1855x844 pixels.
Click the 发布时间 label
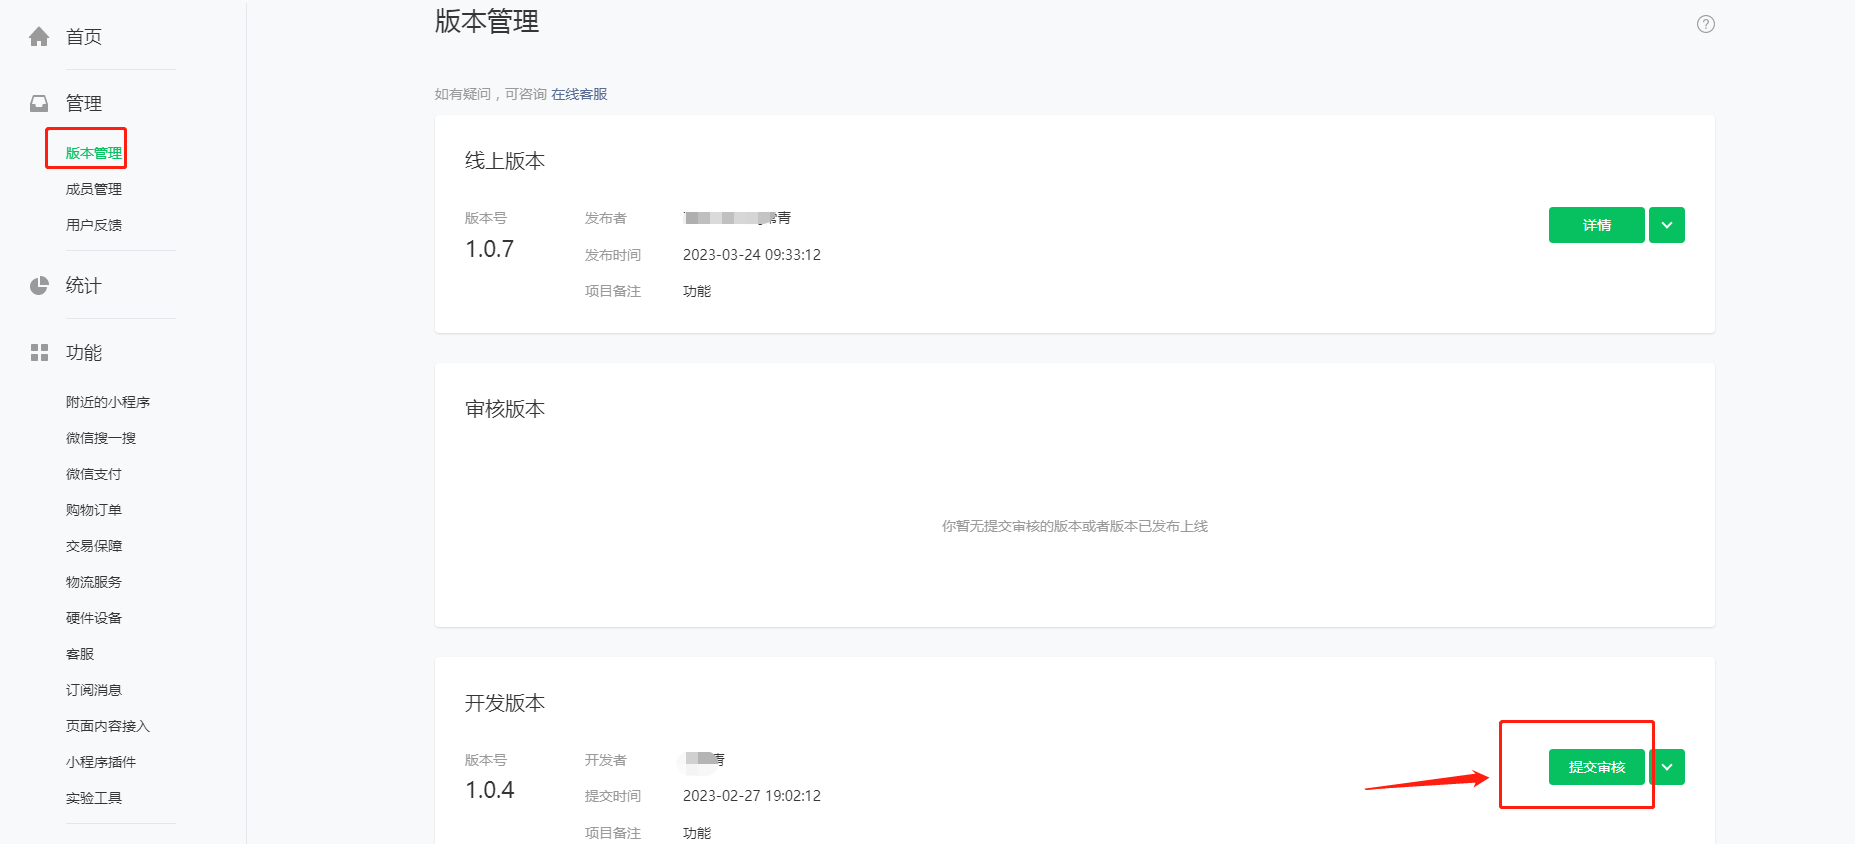pos(613,255)
